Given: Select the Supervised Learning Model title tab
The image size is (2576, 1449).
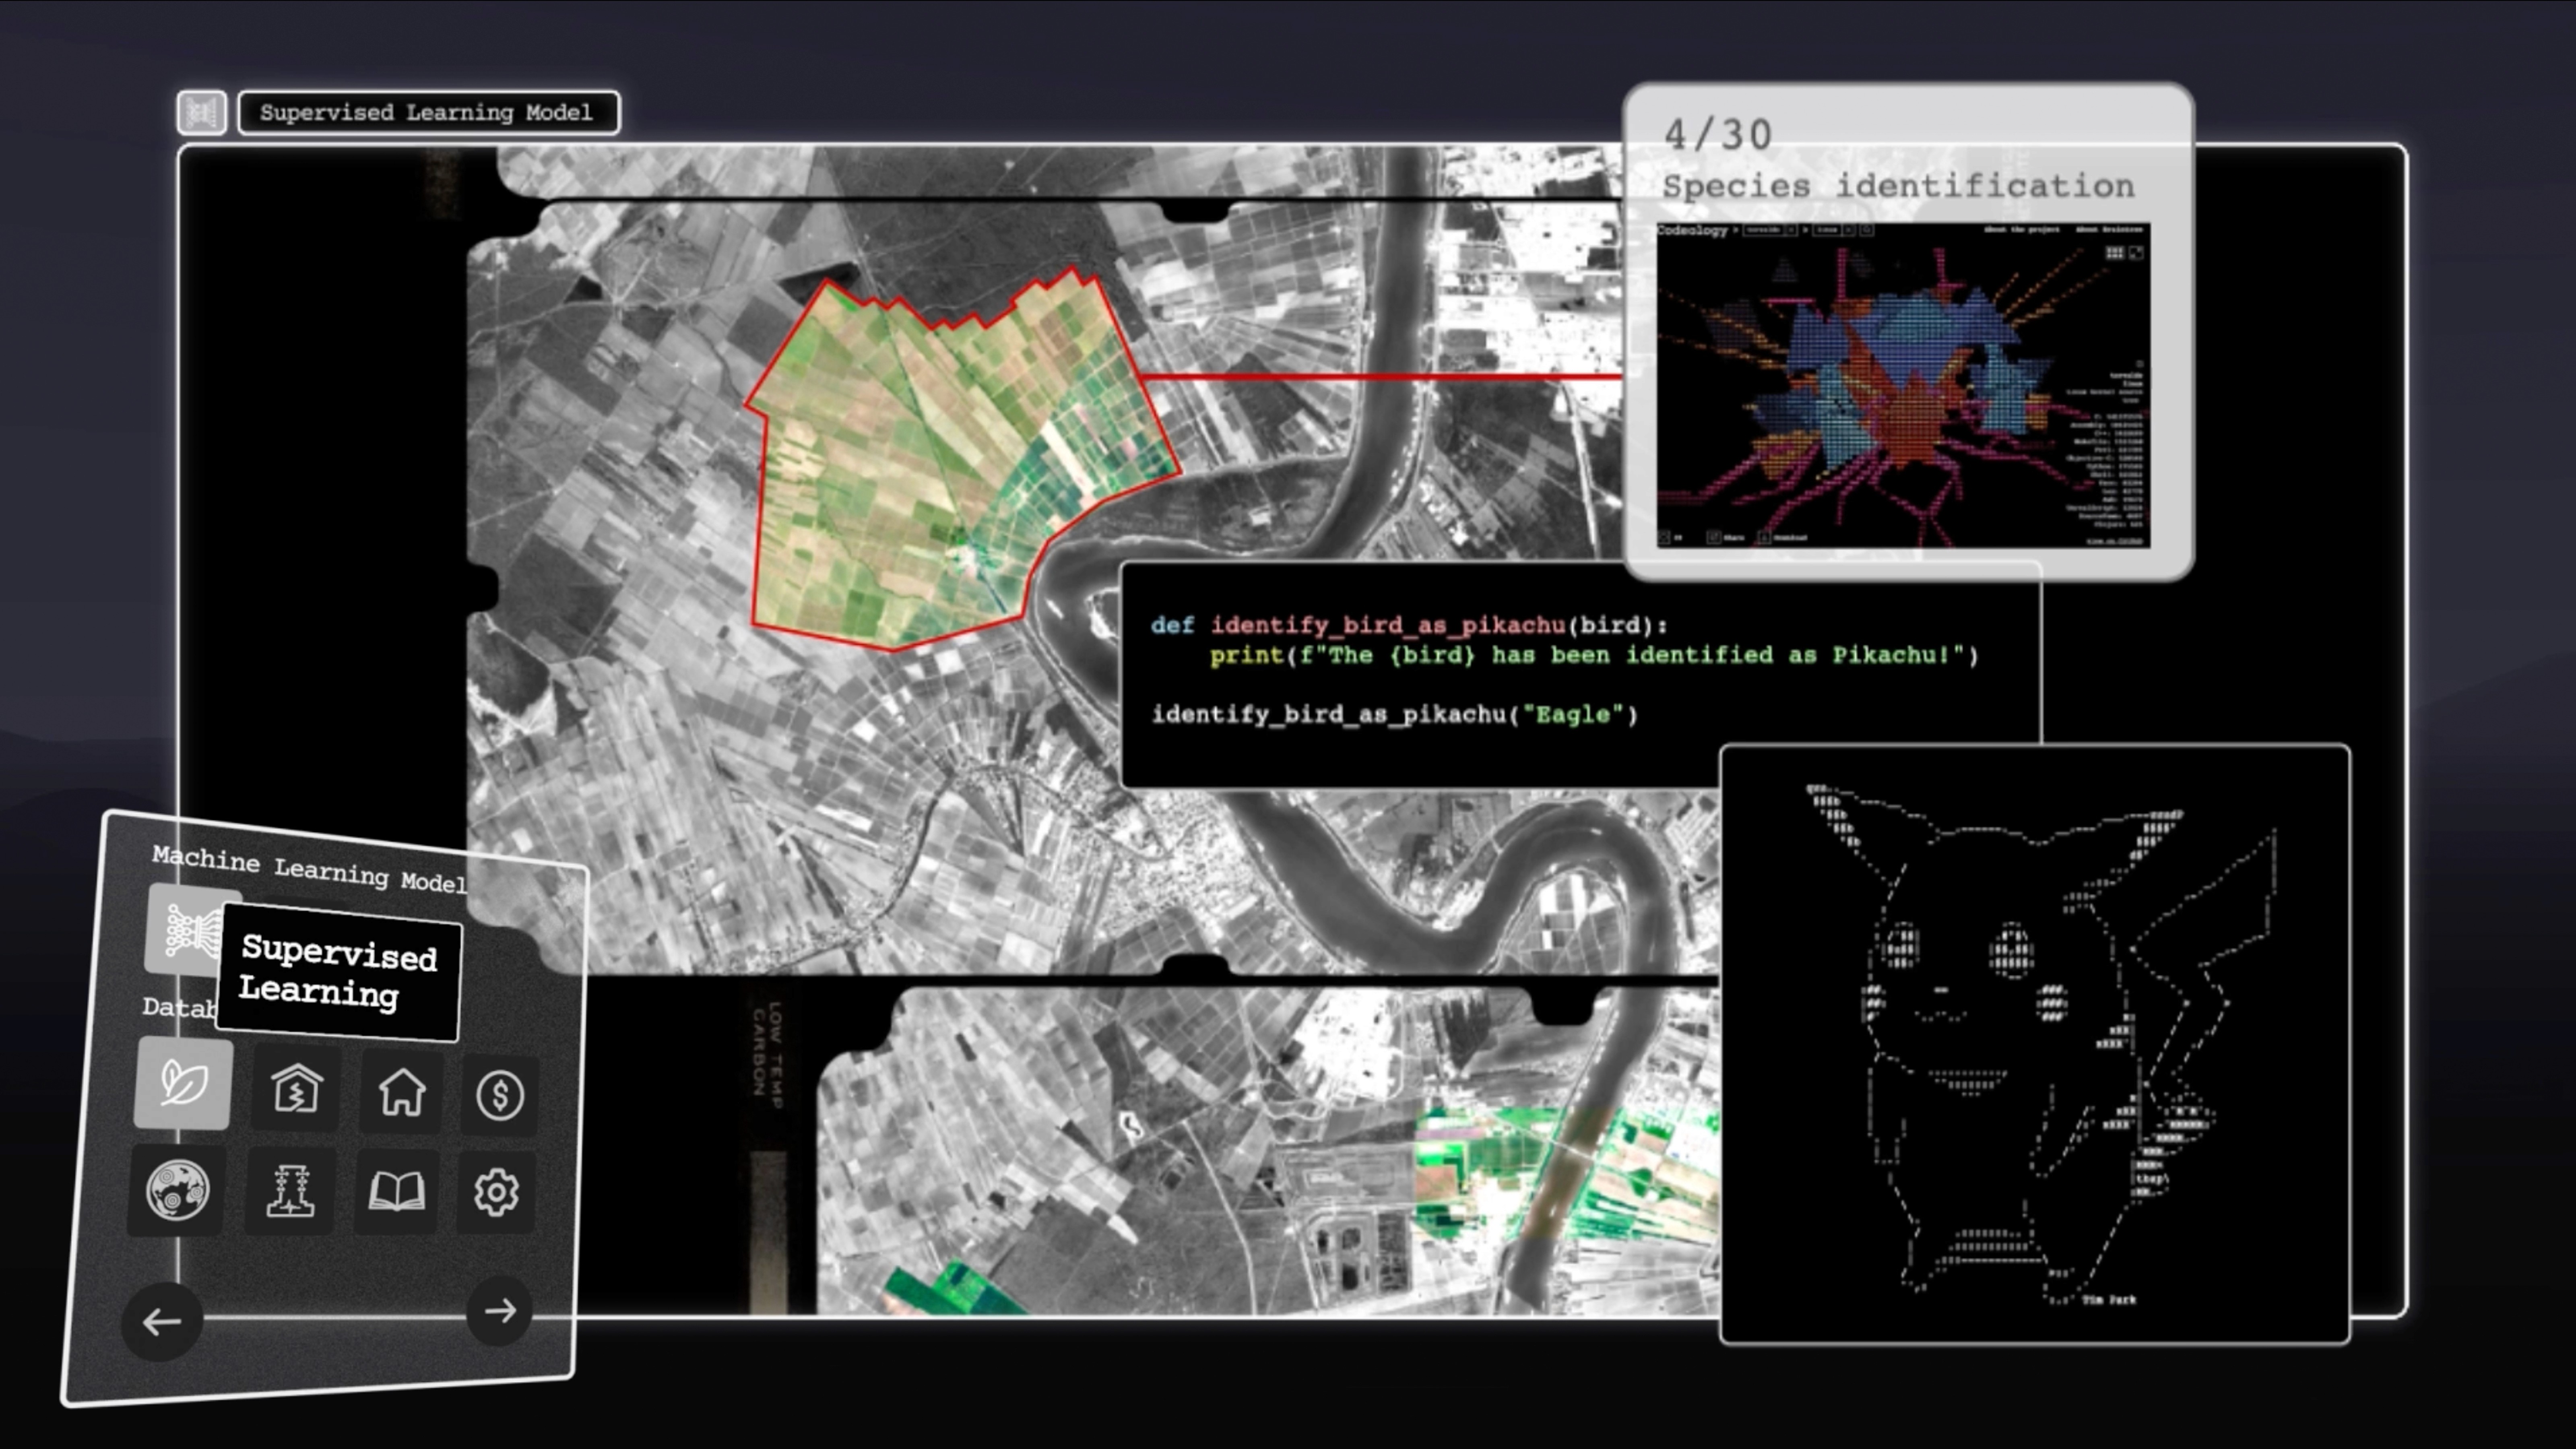Looking at the screenshot, I should [x=428, y=112].
